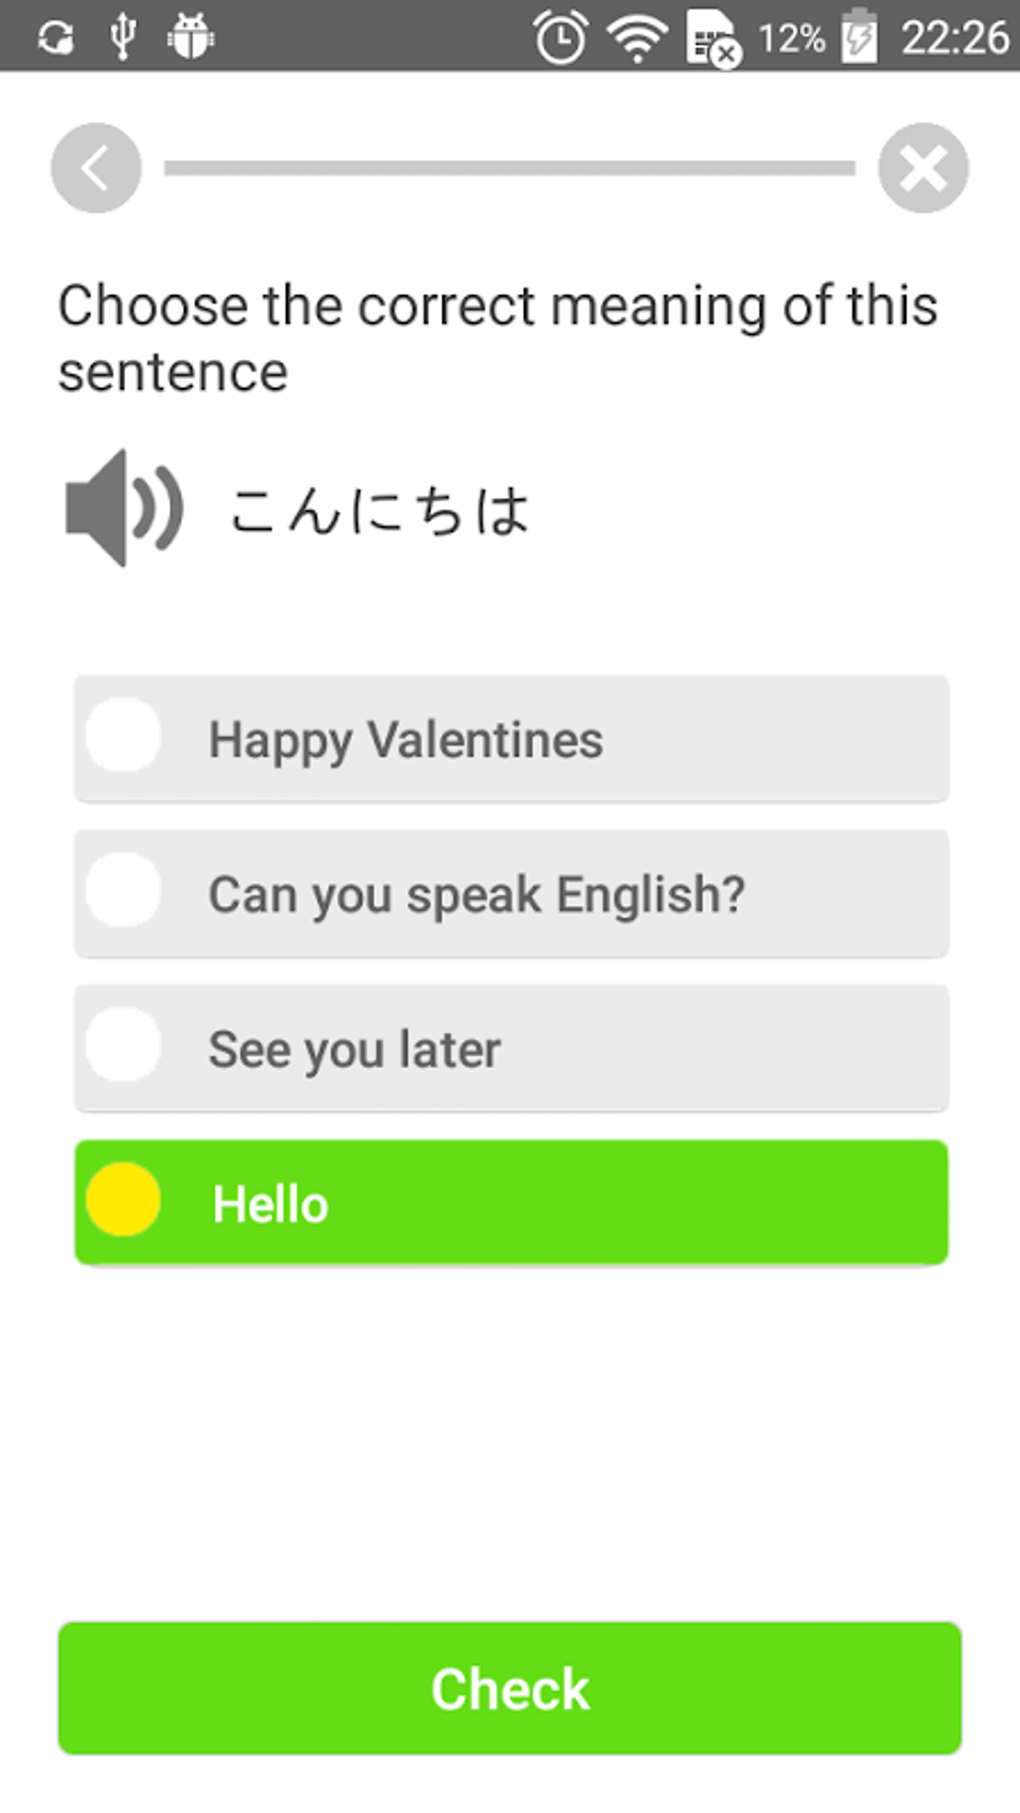Tap the 22:26 clock in status bar
The image size is (1020, 1813).
click(x=954, y=38)
